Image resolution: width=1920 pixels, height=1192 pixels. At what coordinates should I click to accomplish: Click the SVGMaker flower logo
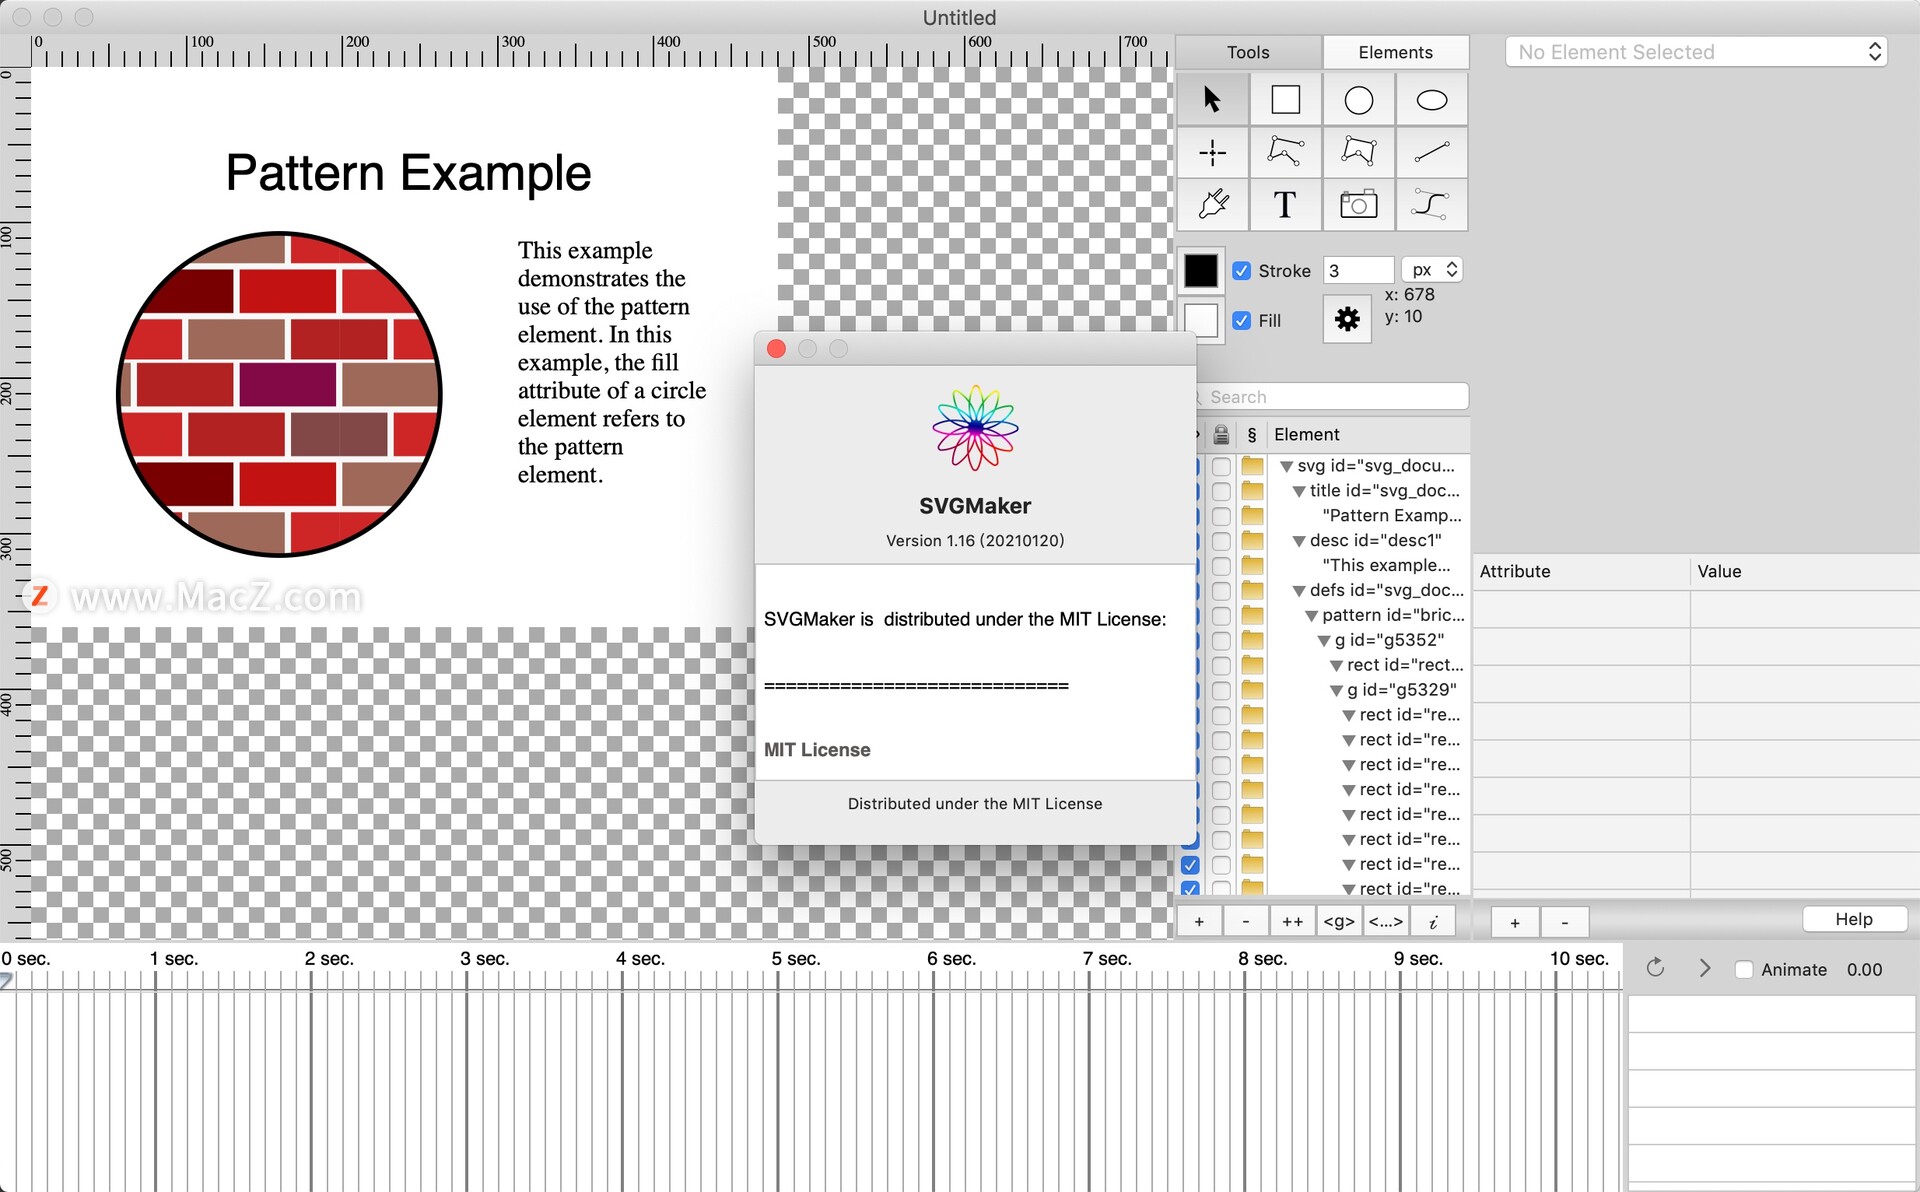[975, 428]
